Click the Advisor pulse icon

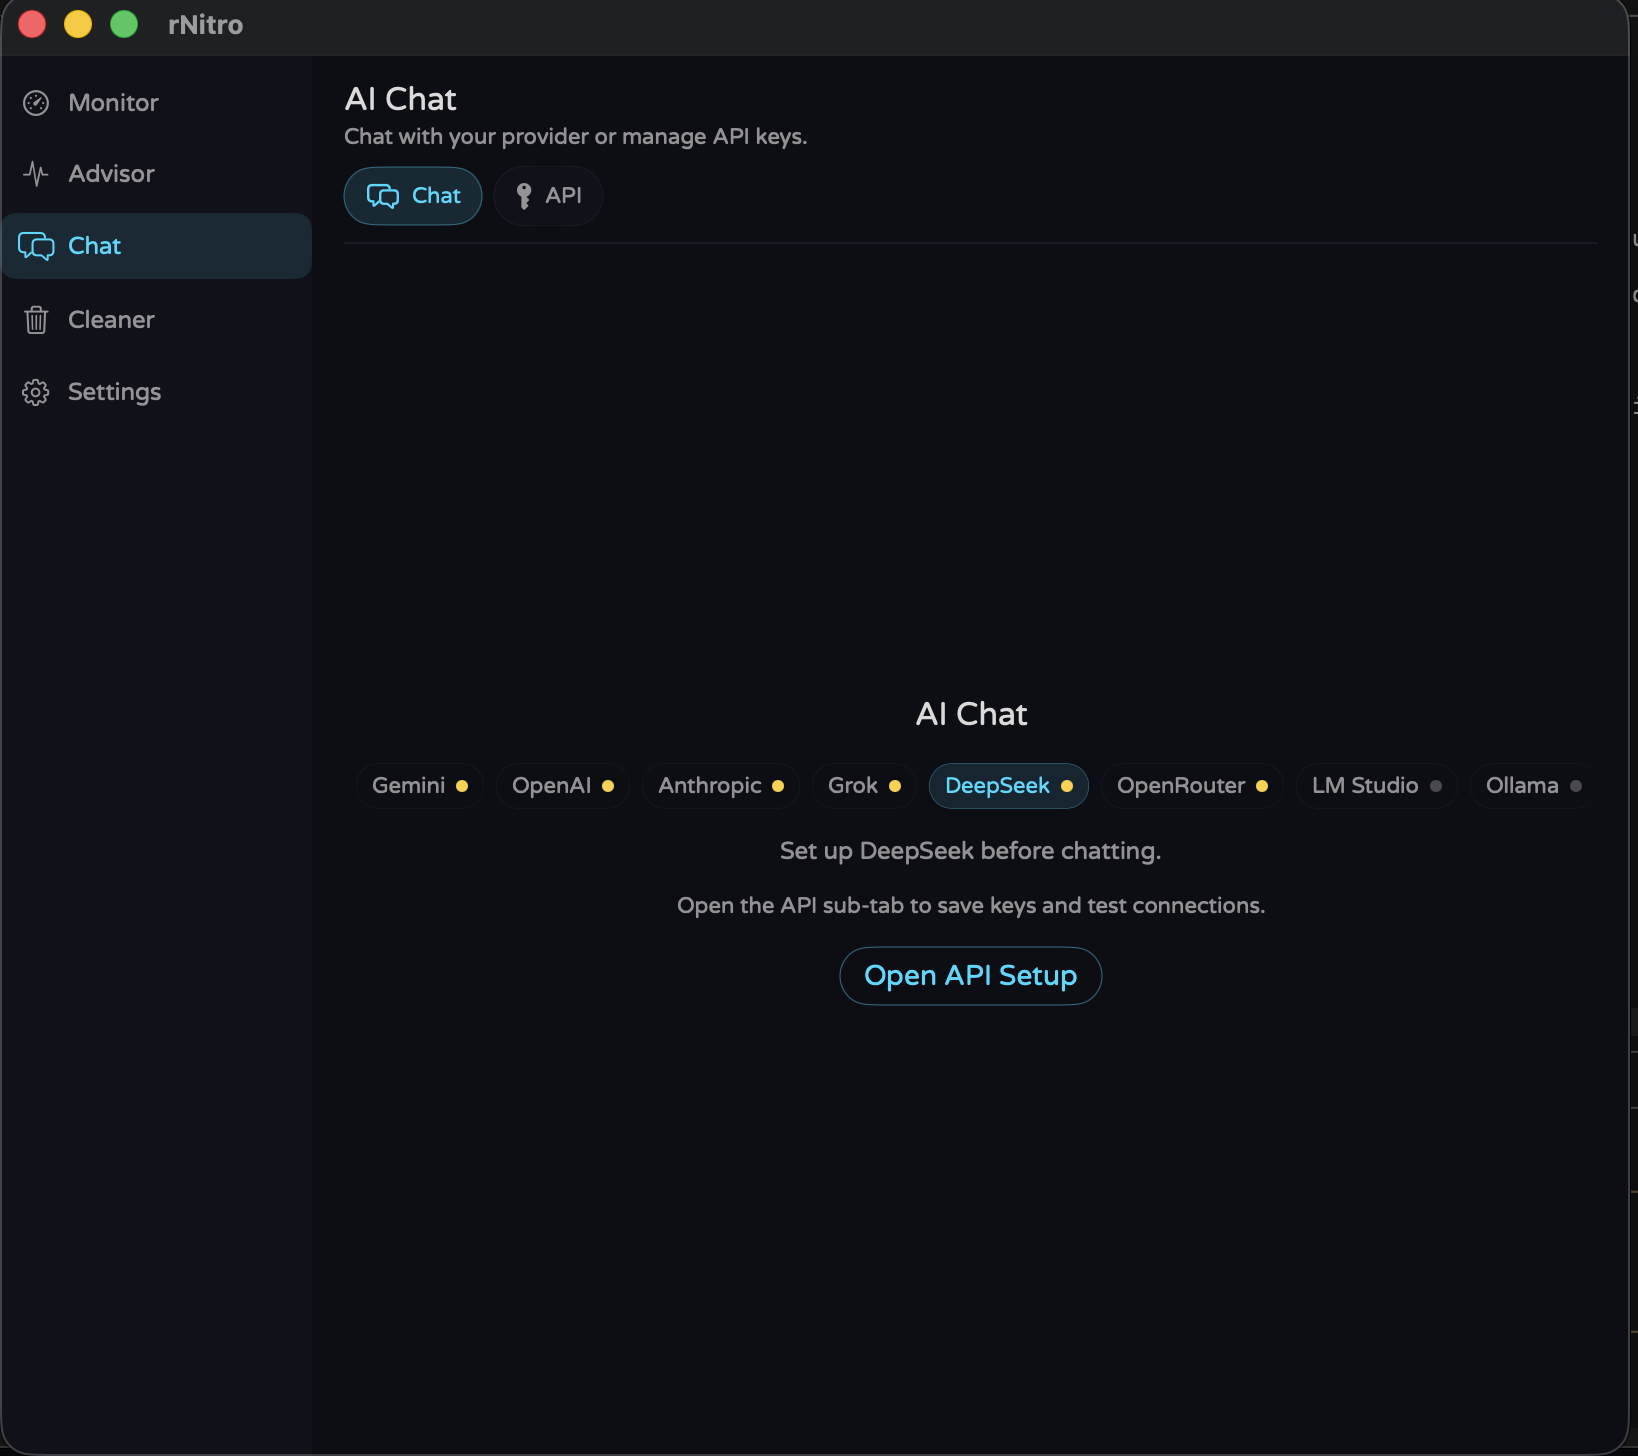[x=36, y=174]
